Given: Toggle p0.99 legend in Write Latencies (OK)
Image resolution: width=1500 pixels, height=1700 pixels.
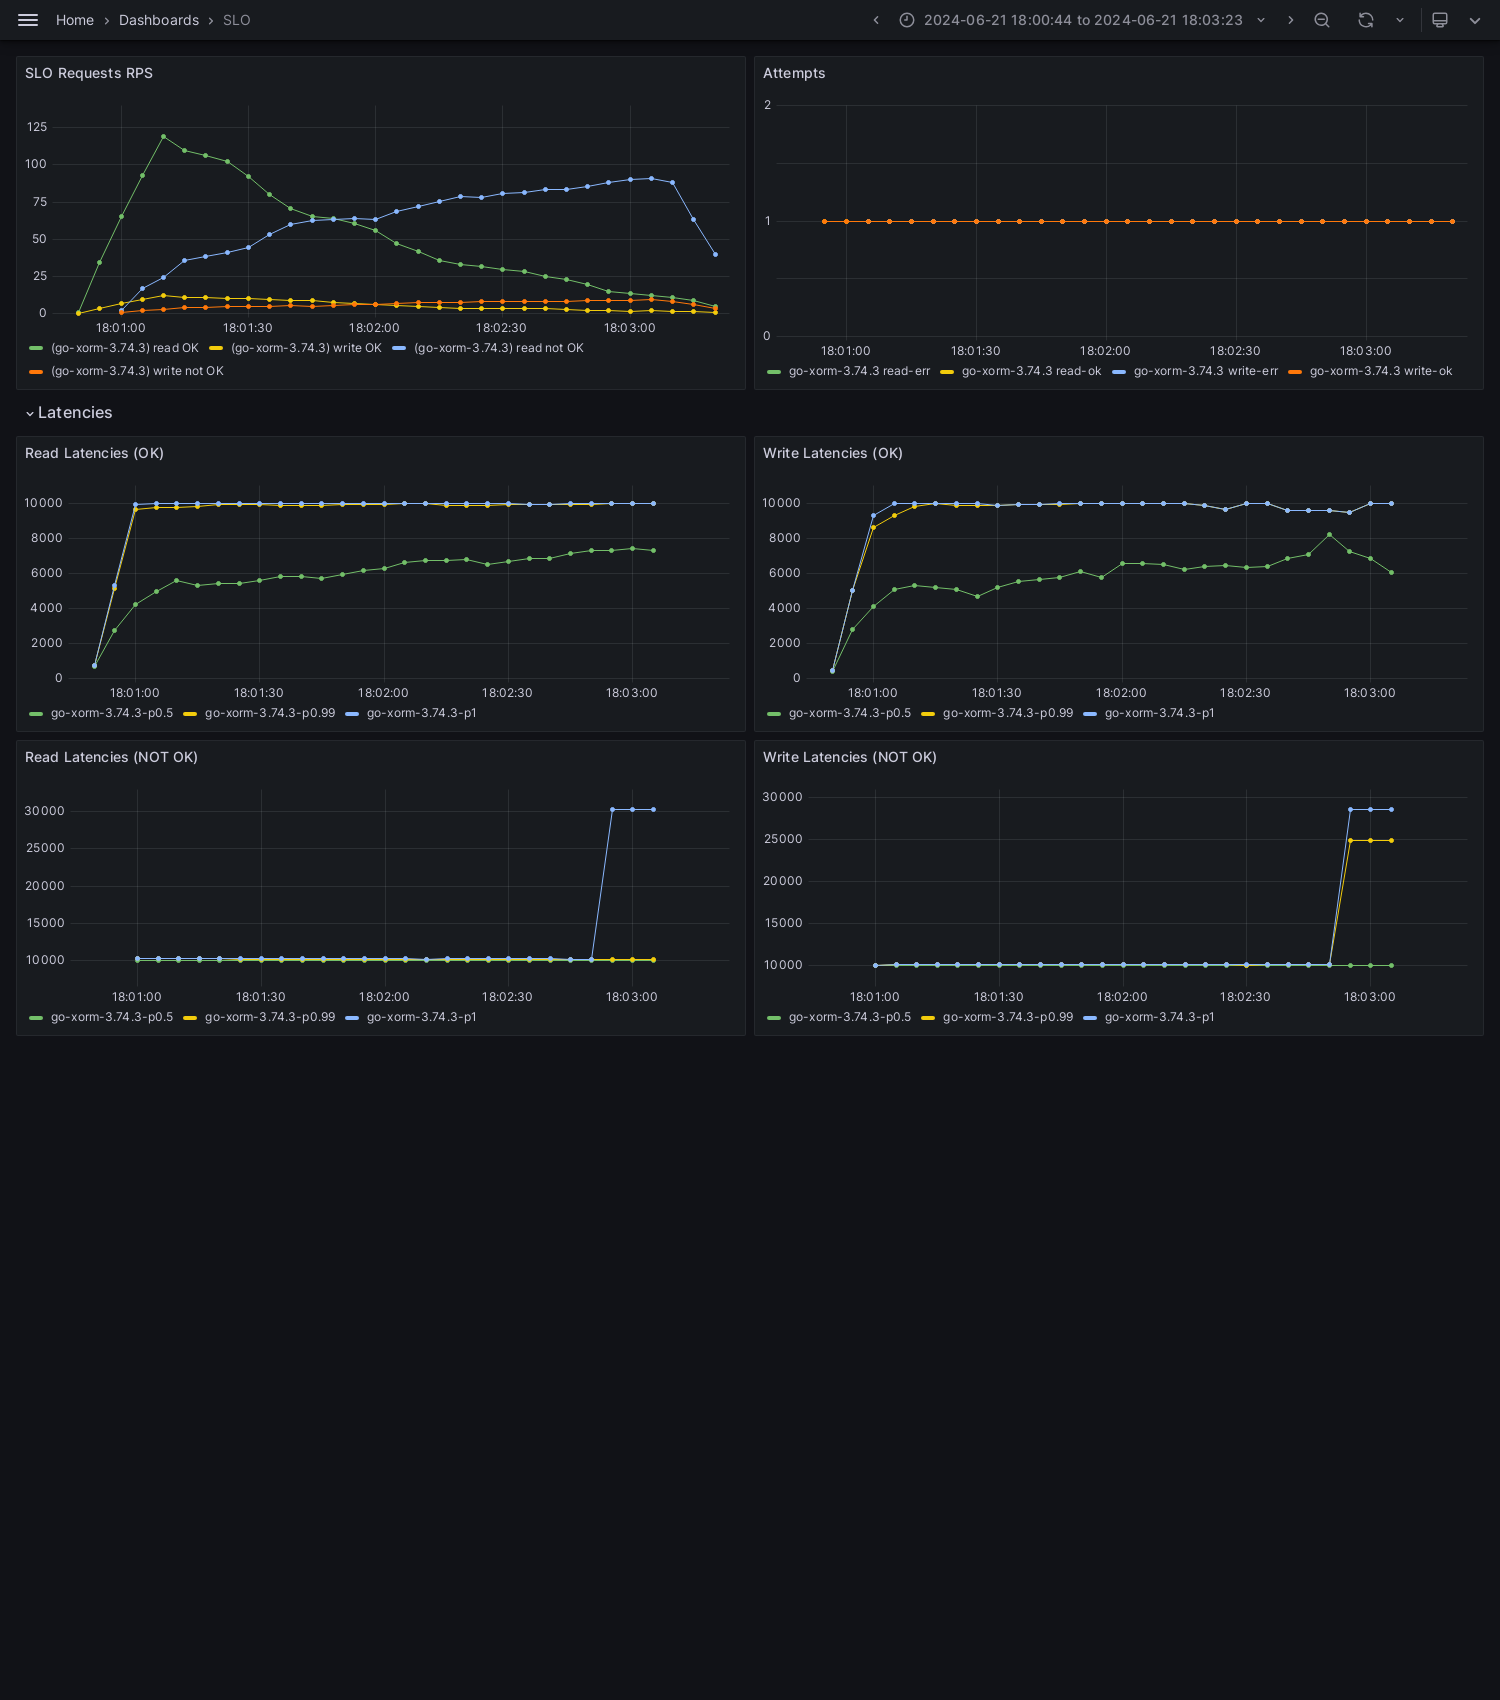Looking at the screenshot, I should click(x=1008, y=713).
